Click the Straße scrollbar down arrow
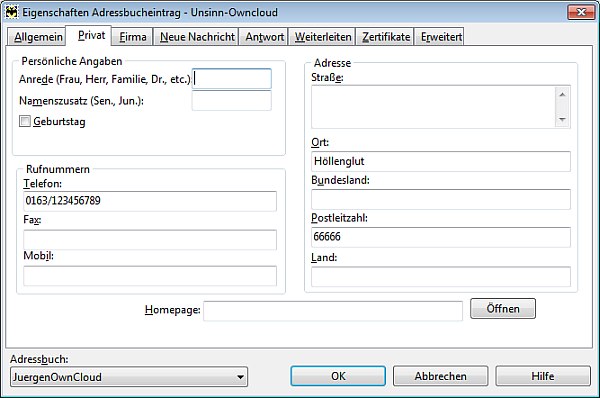The height and width of the screenshot is (398, 600). (x=562, y=120)
